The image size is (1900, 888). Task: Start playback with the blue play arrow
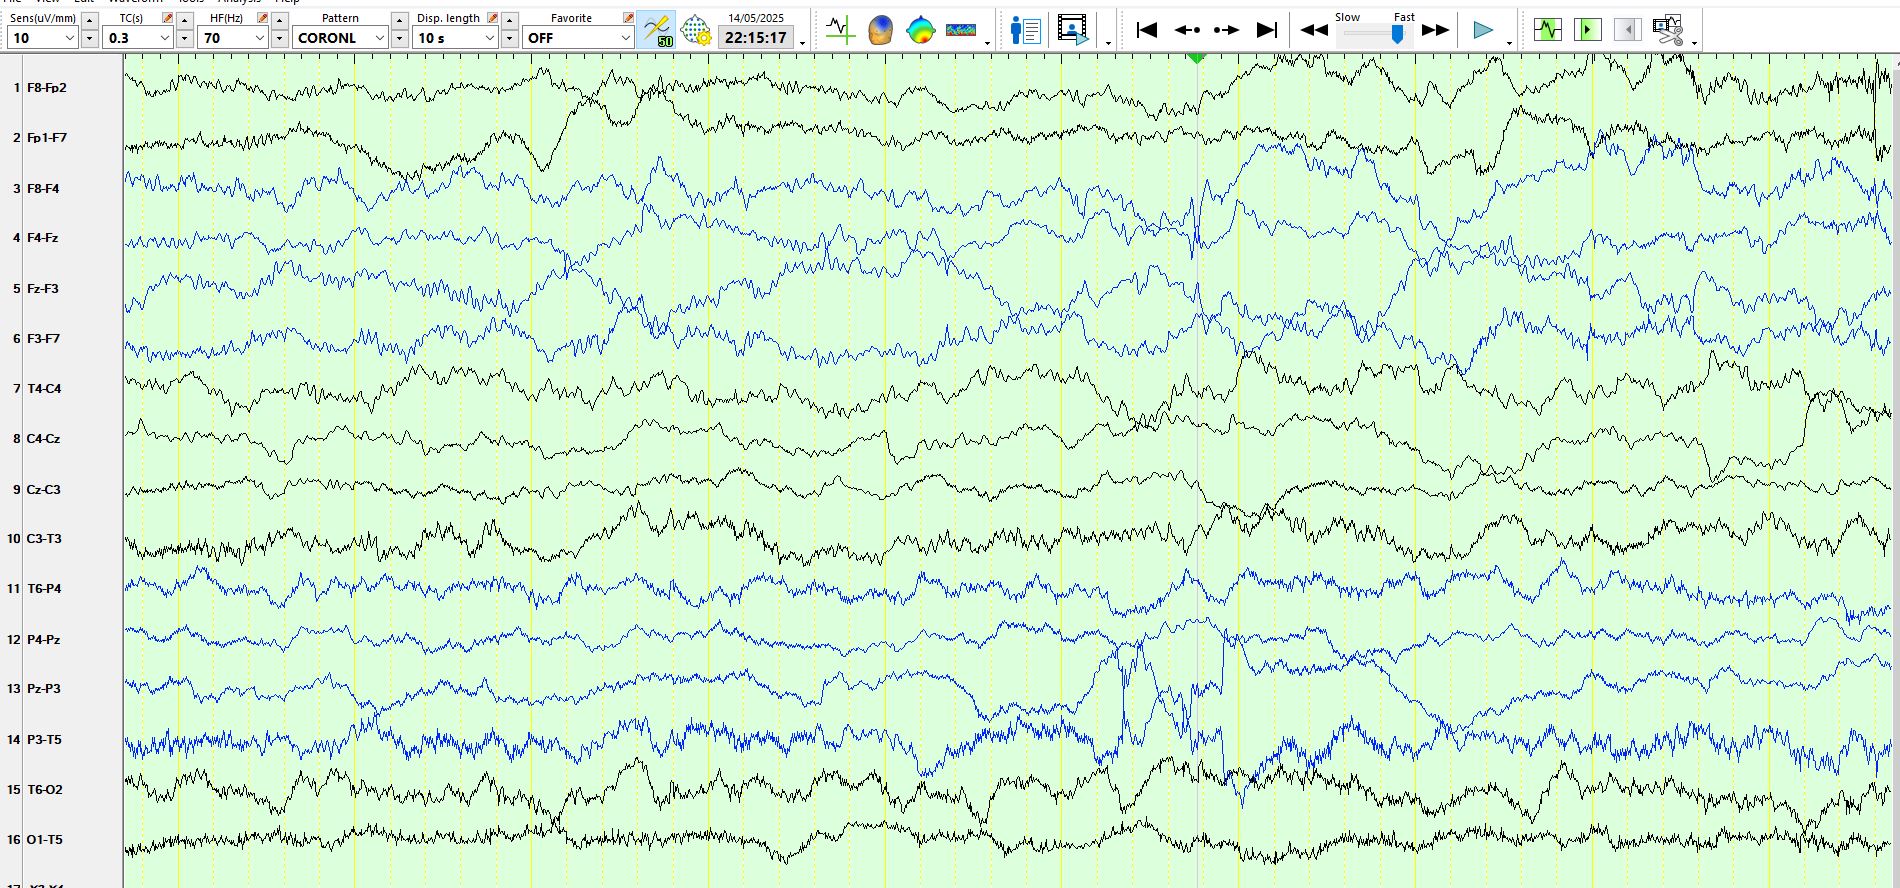click(x=1483, y=30)
